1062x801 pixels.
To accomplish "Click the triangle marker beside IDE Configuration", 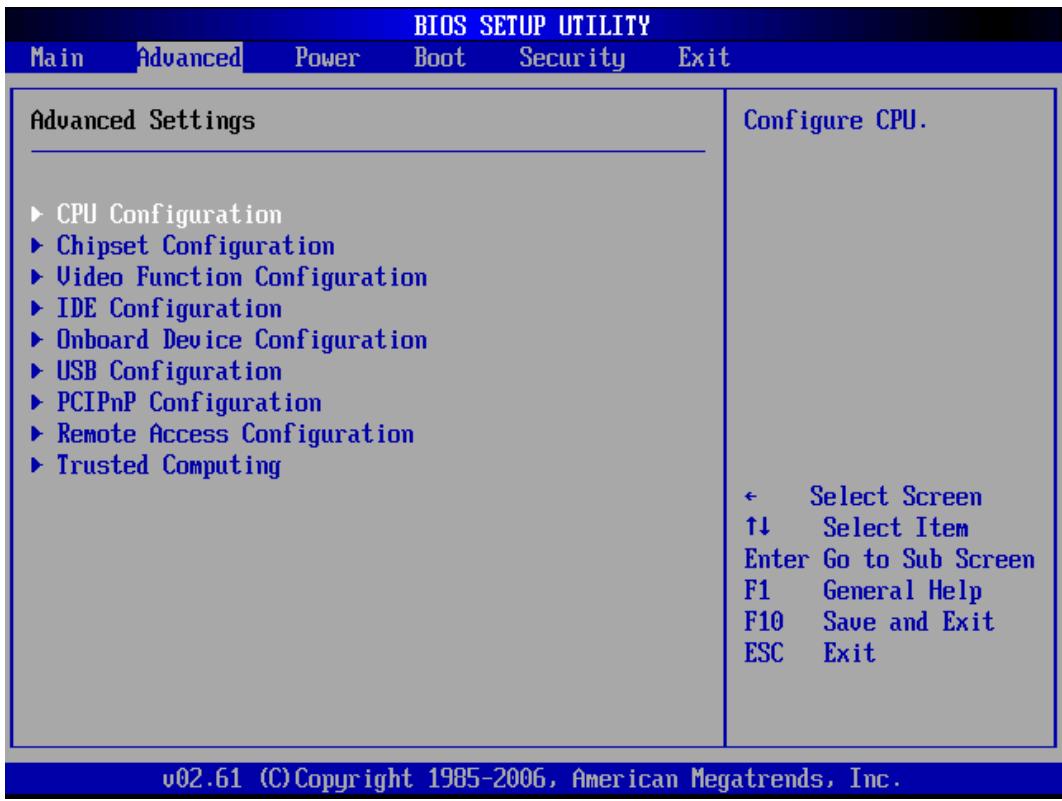I will click(x=37, y=309).
